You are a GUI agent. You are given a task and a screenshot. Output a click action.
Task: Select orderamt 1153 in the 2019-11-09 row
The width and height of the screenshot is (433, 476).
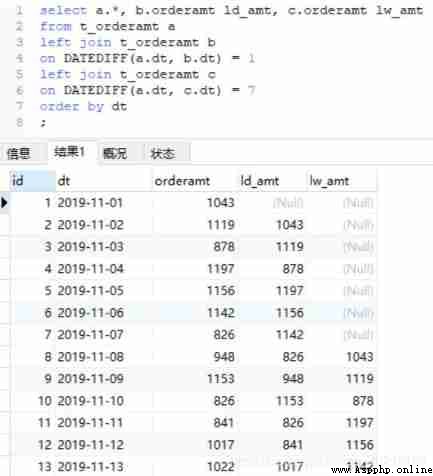point(221,379)
